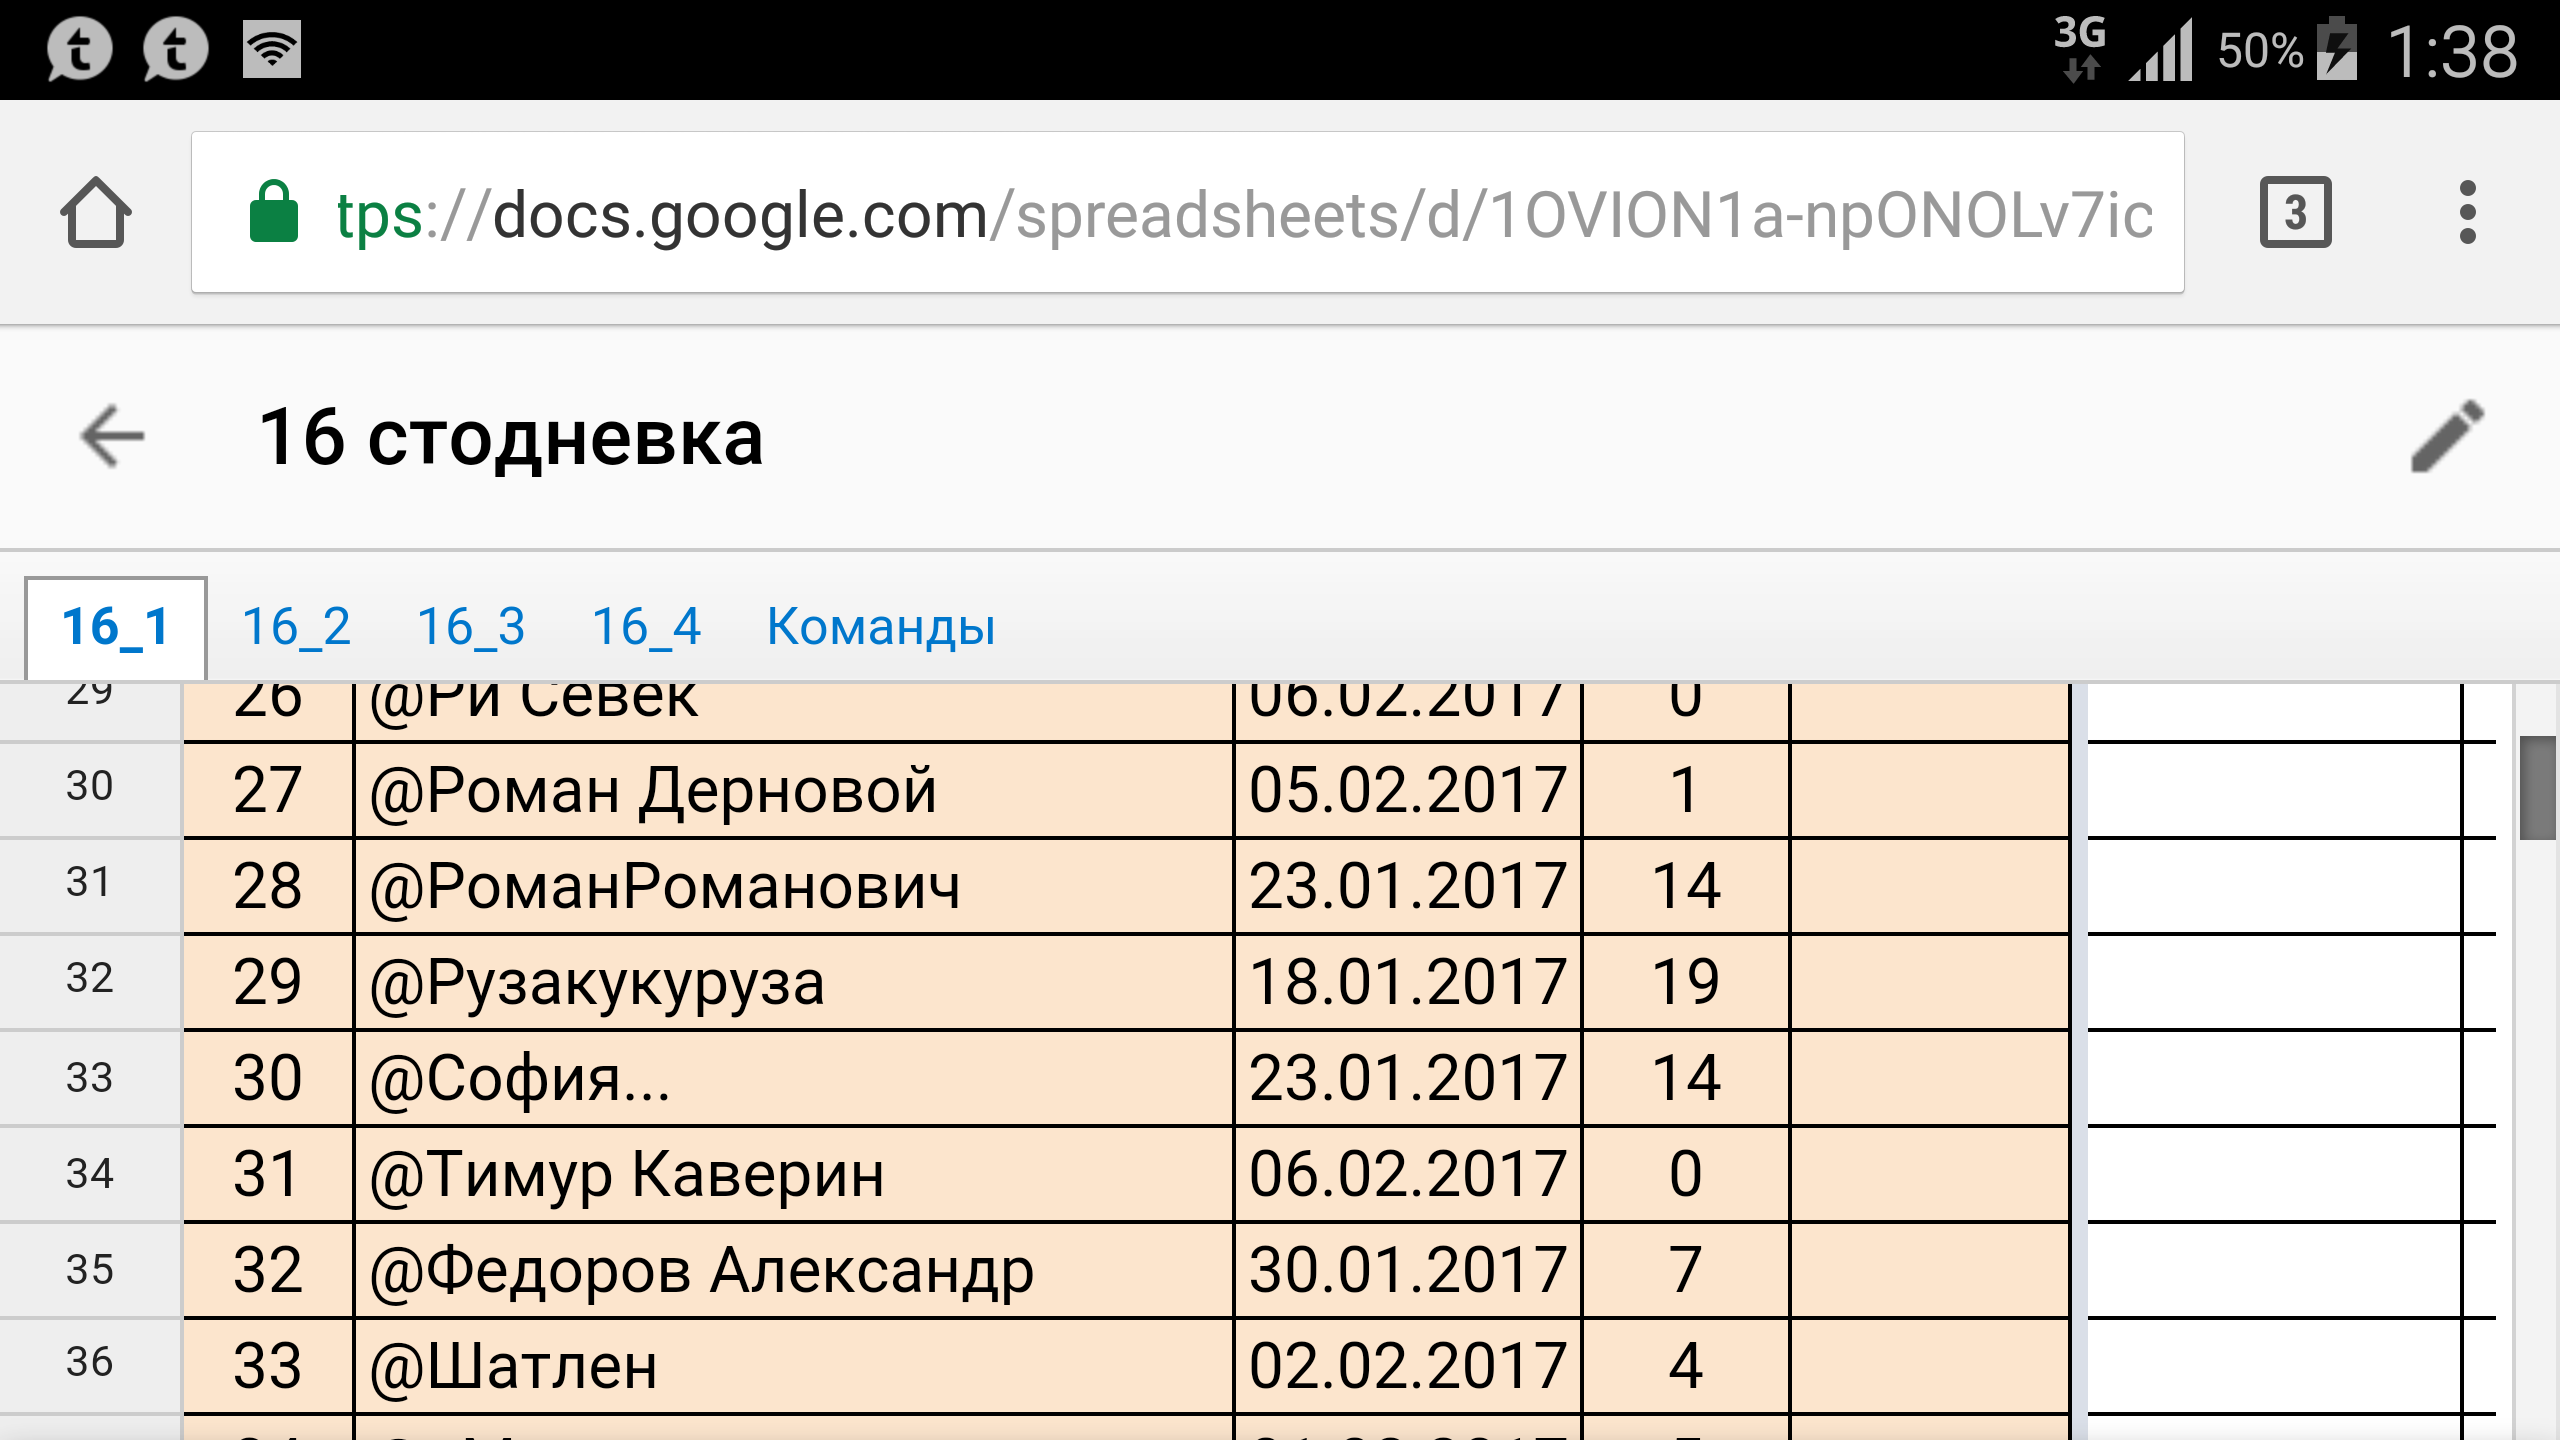2560x1440 pixels.
Task: Tap the pencil edit icon
Action: click(x=2446, y=436)
